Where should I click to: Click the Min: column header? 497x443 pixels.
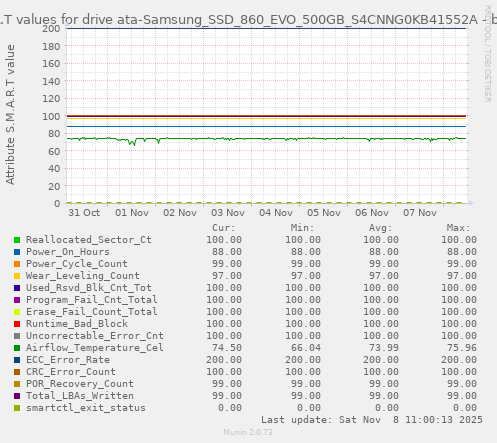pos(302,228)
